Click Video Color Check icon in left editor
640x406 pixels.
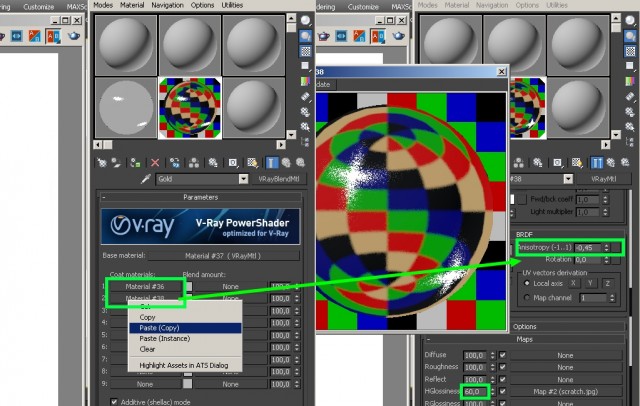tap(305, 81)
